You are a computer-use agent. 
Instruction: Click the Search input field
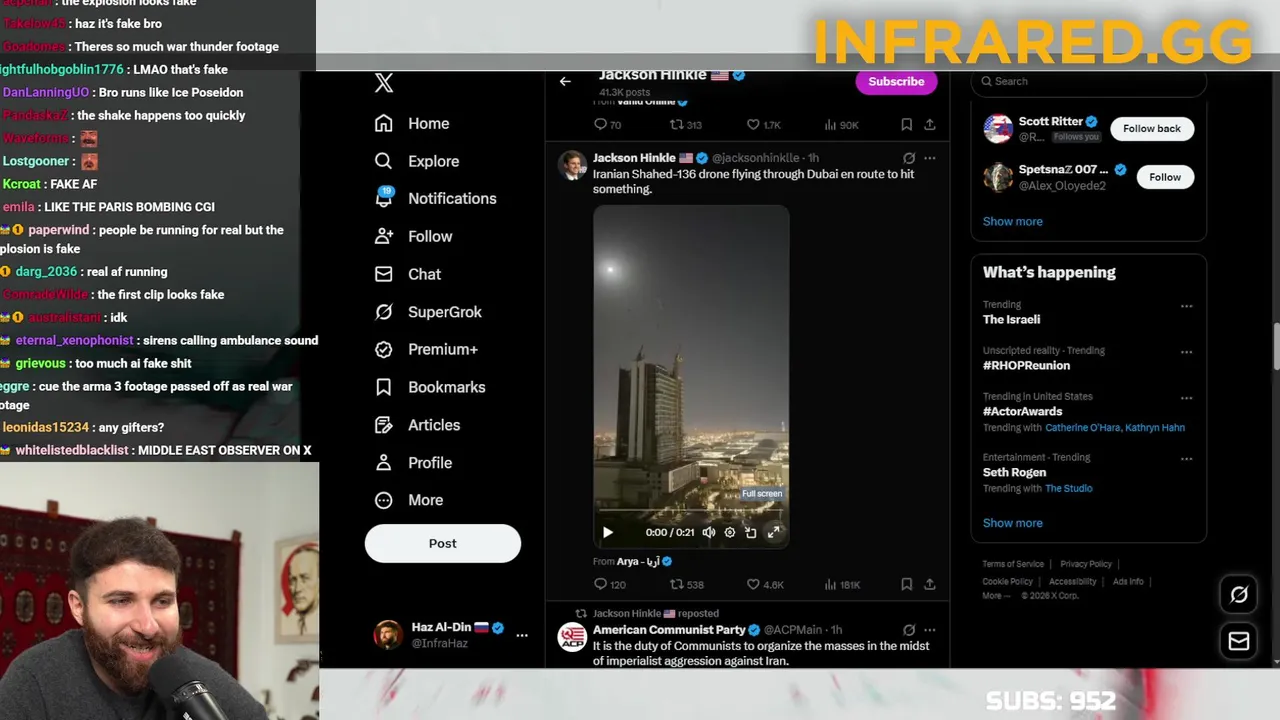(x=1088, y=82)
